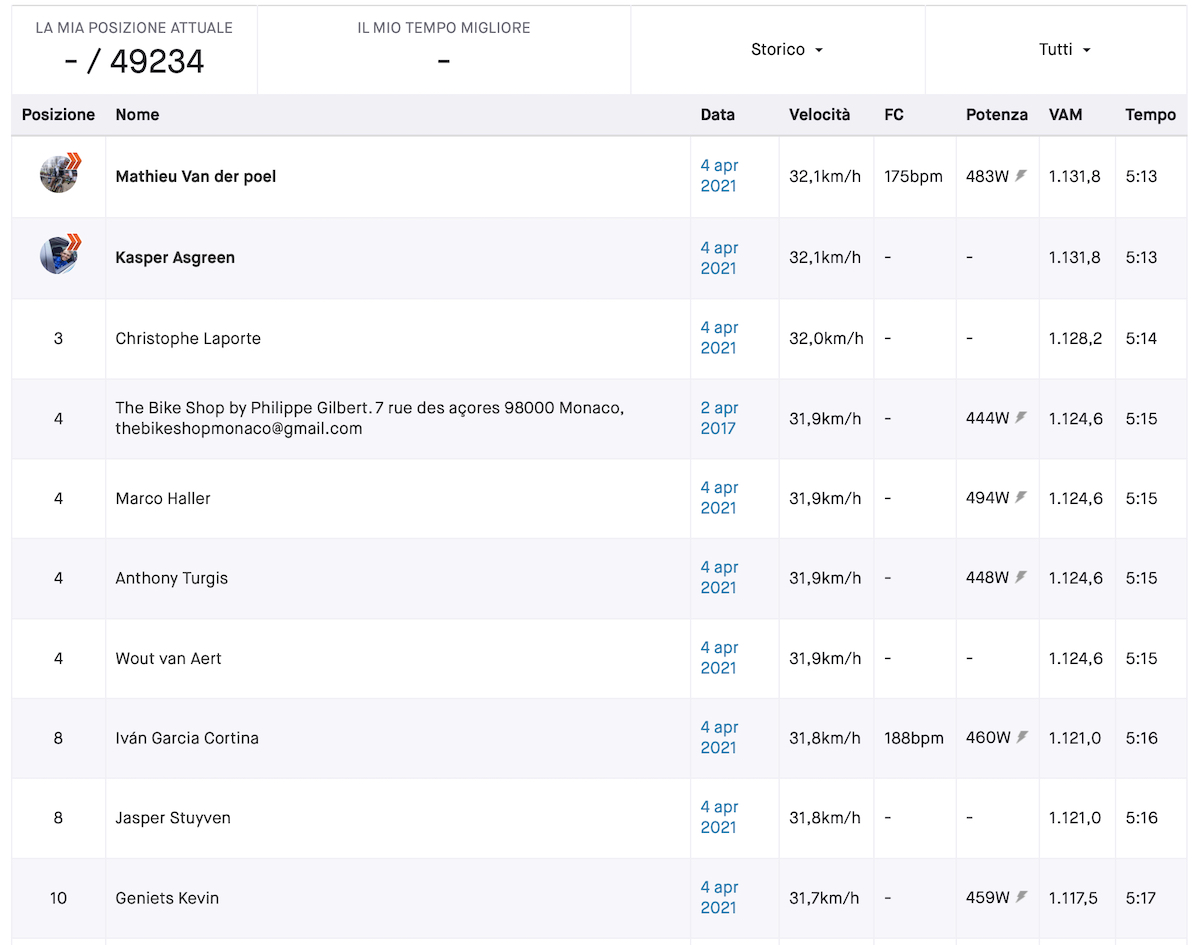Screen dimensions: 1200x945
Task: Open Iván Garcia Cortina's activity date
Action: tap(719, 738)
